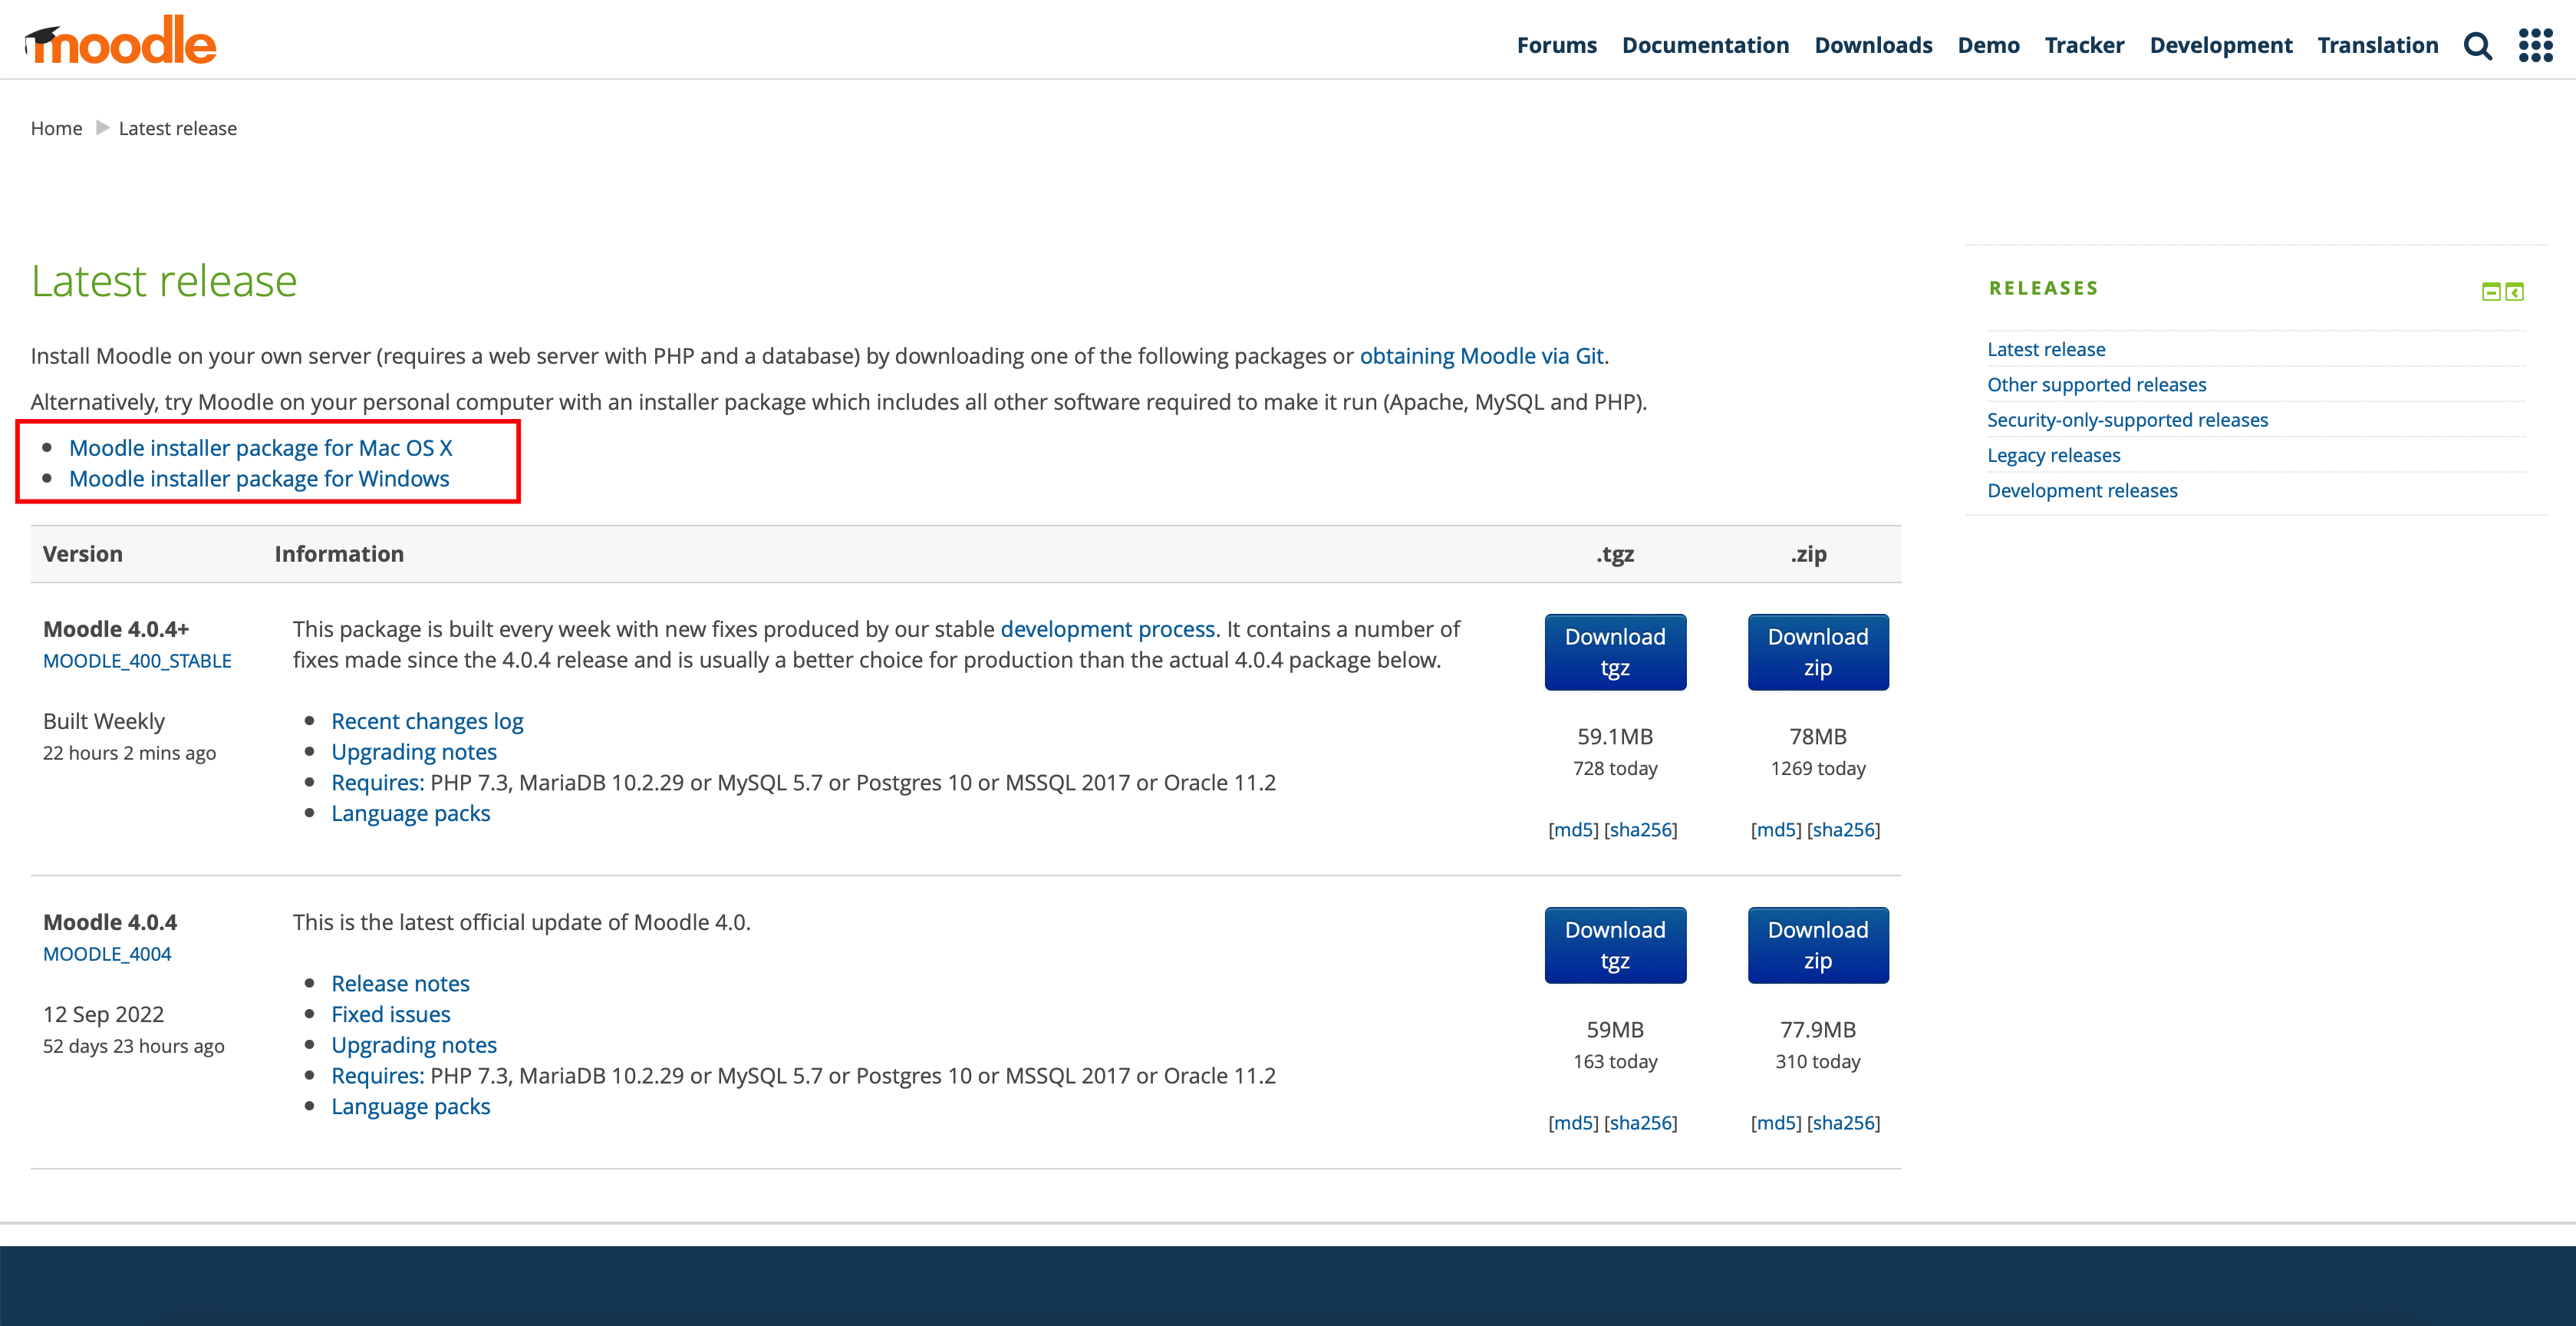Open Moodle installer package for Windows
This screenshot has width=2576, height=1326.
point(259,479)
